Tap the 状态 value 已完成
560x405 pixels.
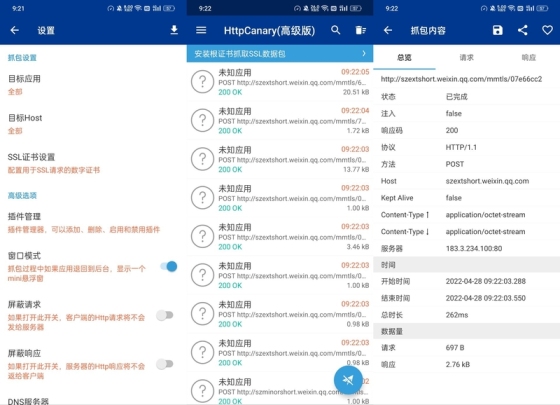(456, 96)
